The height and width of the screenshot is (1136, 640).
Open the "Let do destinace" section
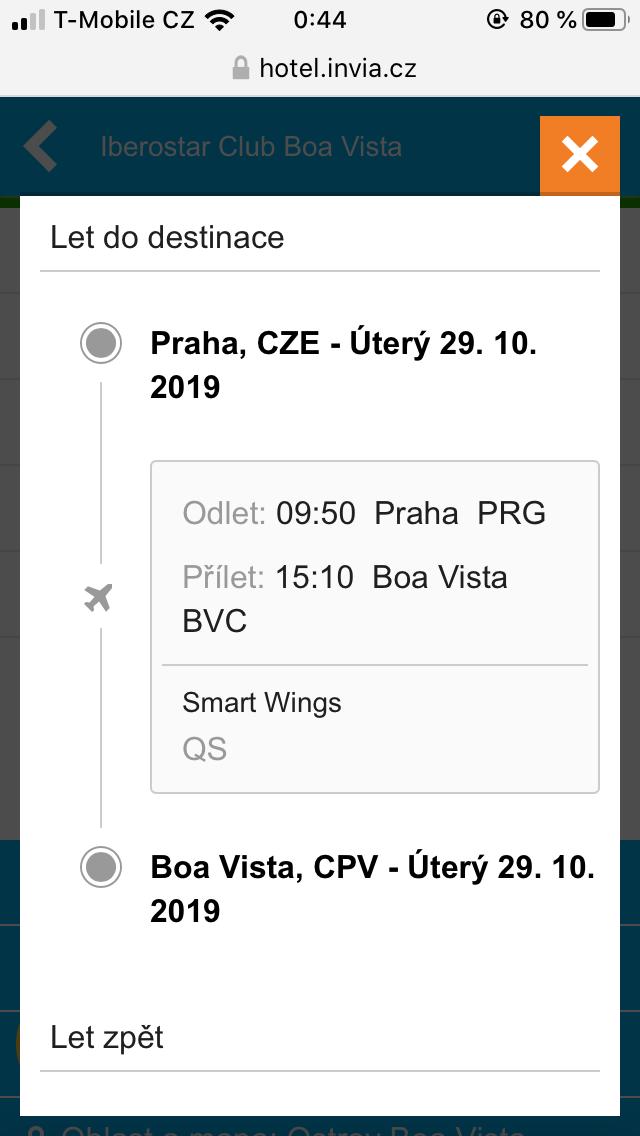click(x=167, y=237)
